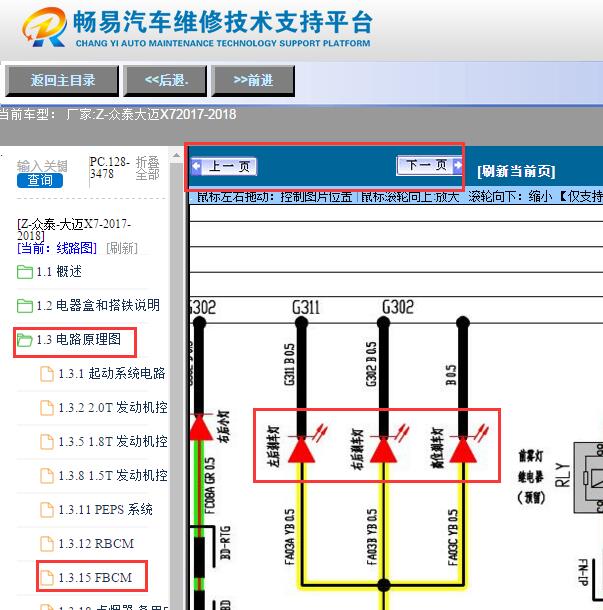Click the FA03B YB 0.5 wire label
Screen dimensions: 603x610
pyautogui.click(x=372, y=537)
